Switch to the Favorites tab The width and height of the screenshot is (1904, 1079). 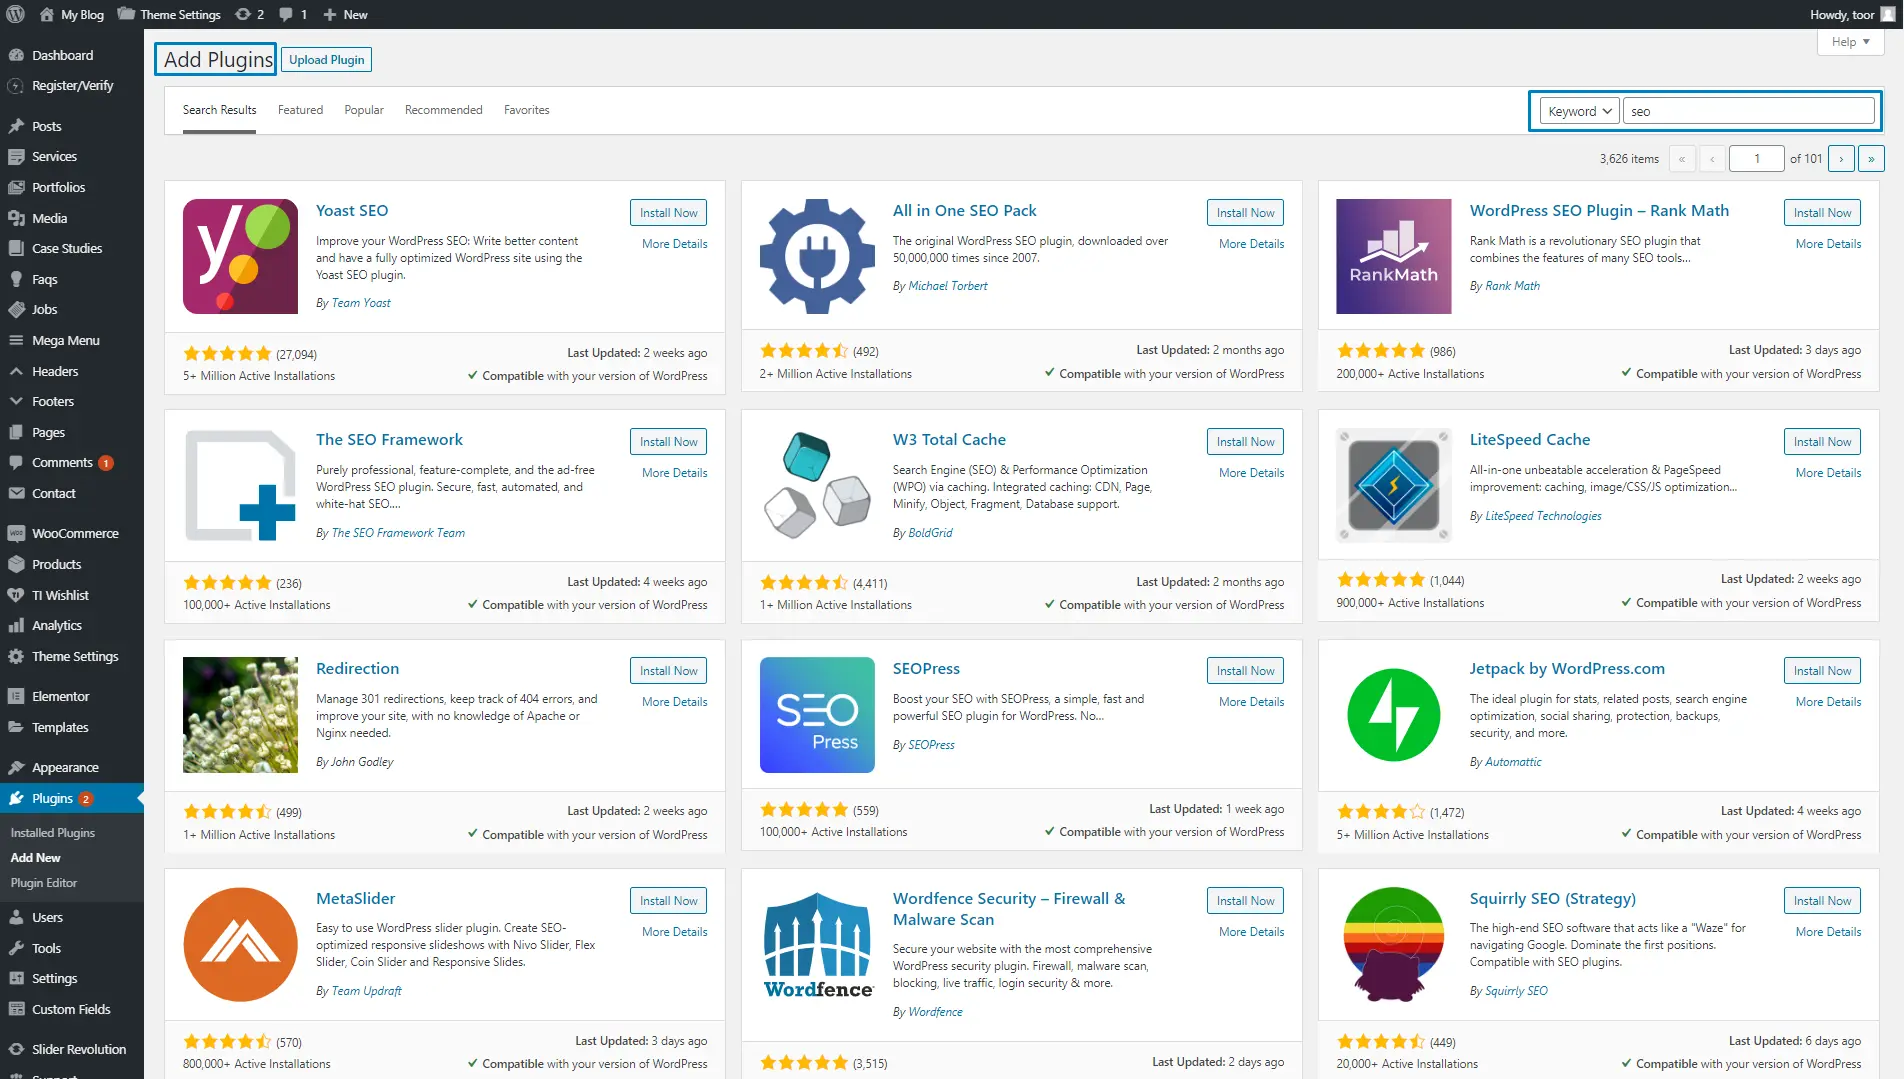pyautogui.click(x=526, y=110)
